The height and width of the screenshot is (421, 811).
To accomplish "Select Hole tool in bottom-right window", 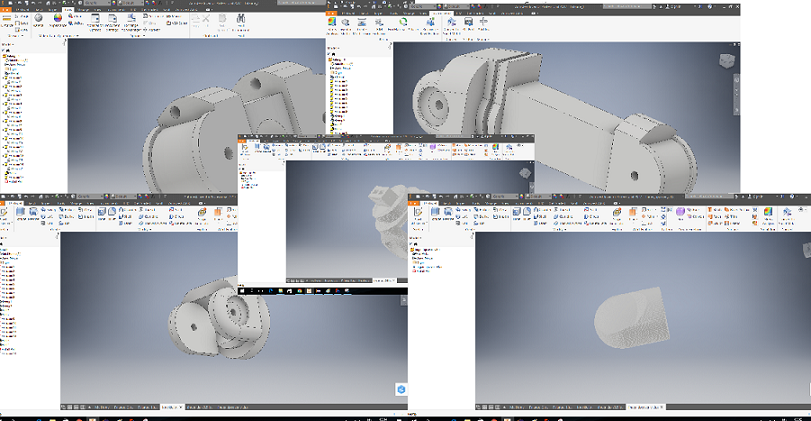I will (517, 213).
